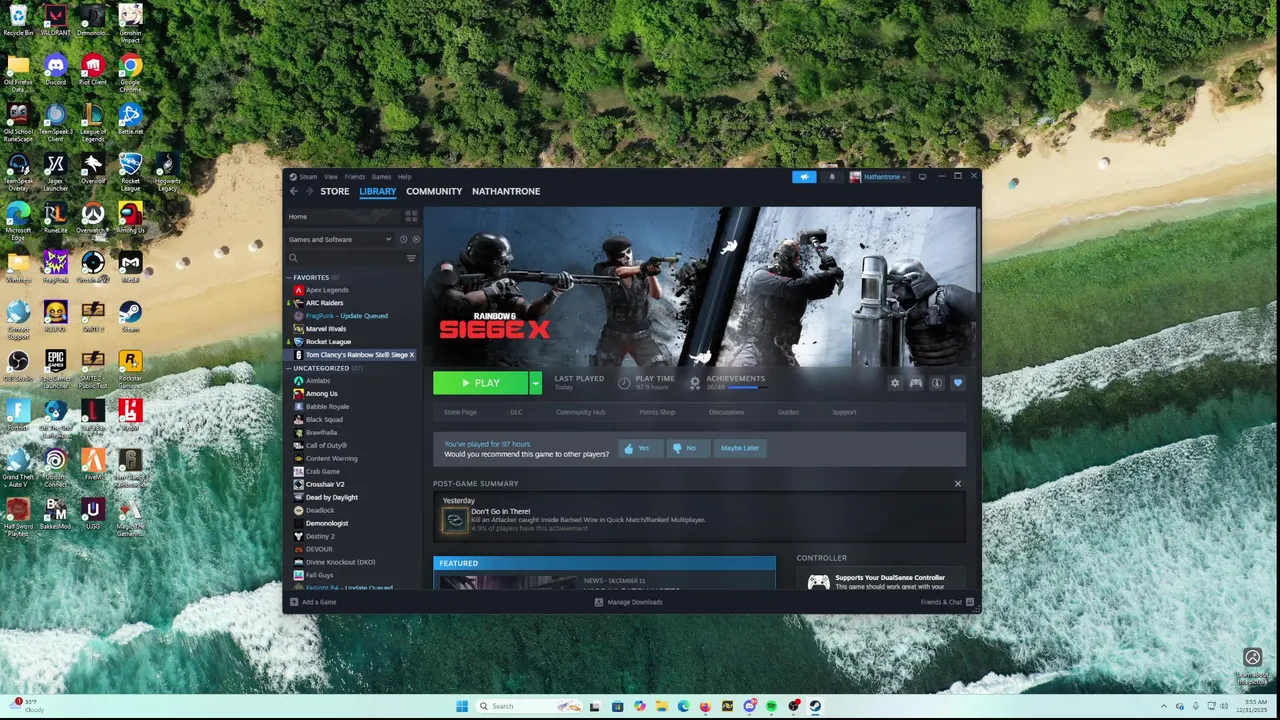Open the Steam menu

tap(308, 177)
